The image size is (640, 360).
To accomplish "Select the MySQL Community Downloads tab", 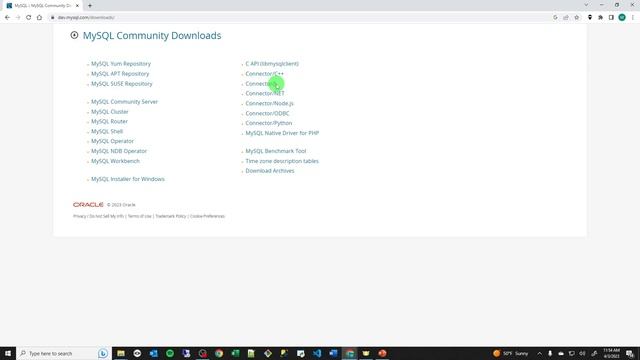I will (42, 6).
